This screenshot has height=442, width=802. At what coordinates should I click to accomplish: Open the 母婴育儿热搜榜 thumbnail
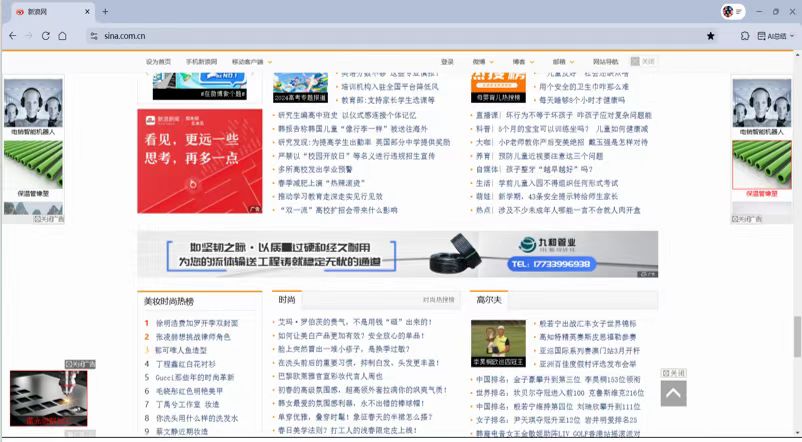(x=498, y=87)
